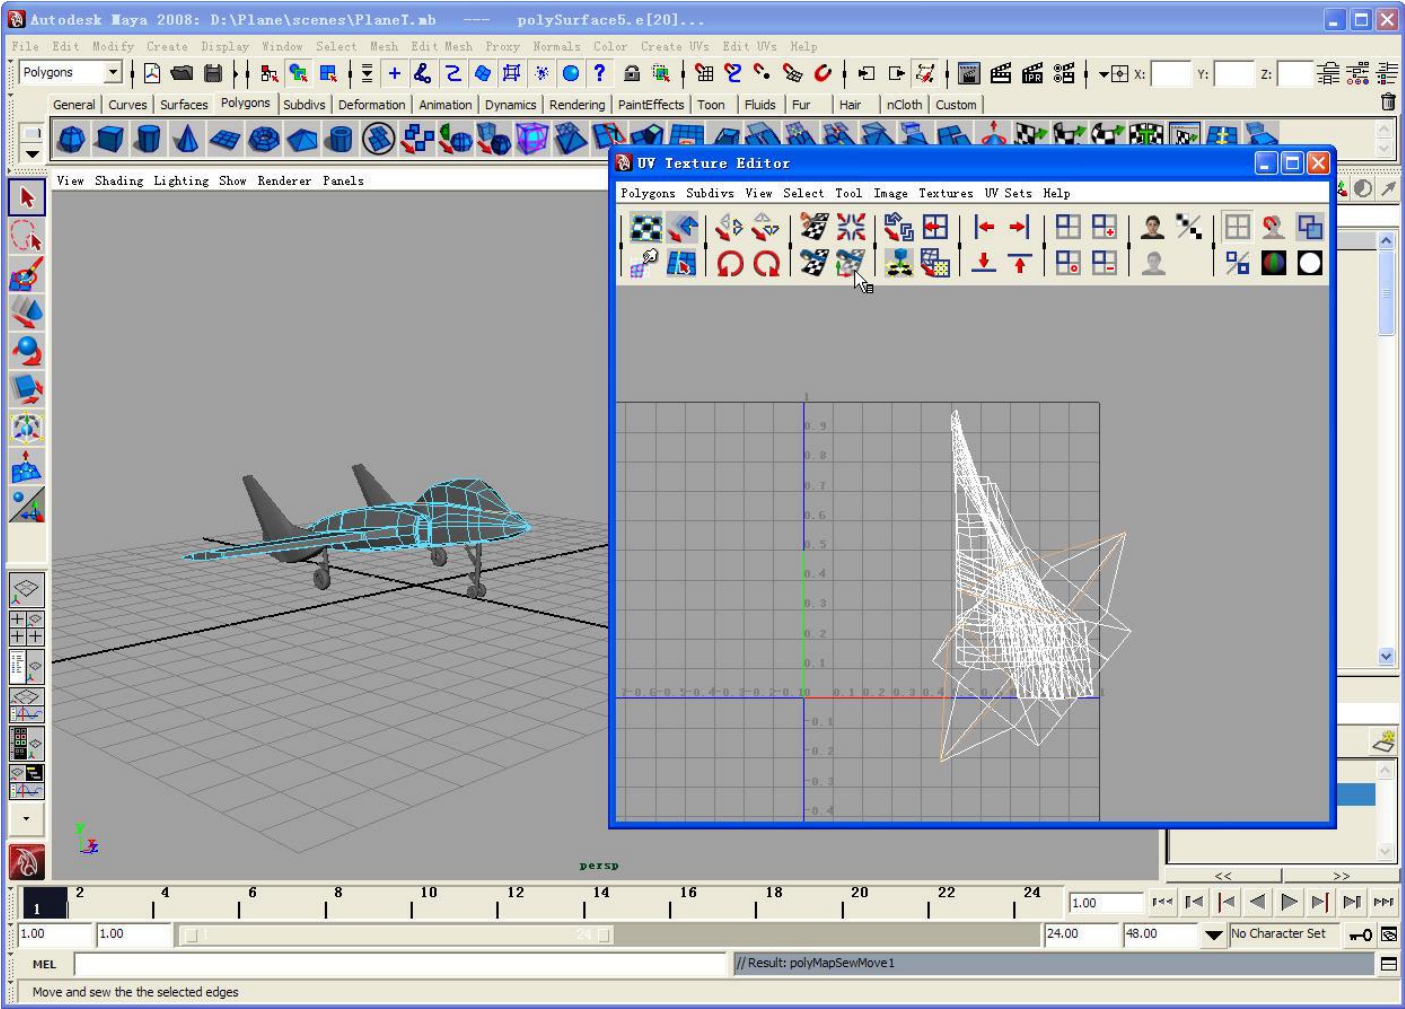Image resolution: width=1405 pixels, height=1009 pixels.
Task: Create a polygon sphere from the shelf
Action: click(x=71, y=138)
